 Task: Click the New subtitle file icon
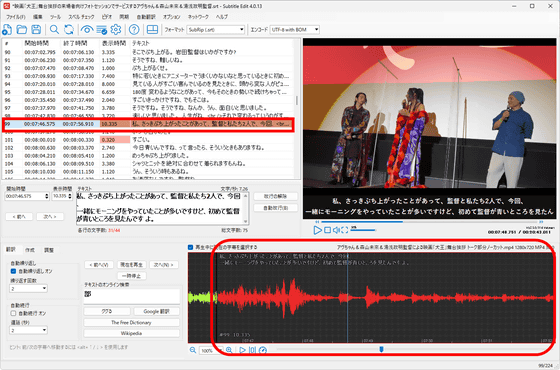click(x=7, y=30)
